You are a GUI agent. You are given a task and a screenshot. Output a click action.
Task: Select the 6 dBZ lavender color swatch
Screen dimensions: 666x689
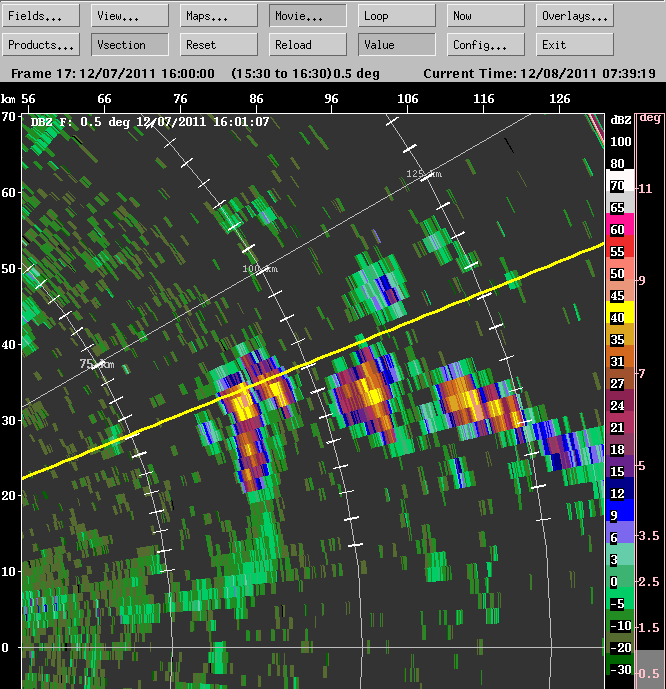tap(620, 532)
